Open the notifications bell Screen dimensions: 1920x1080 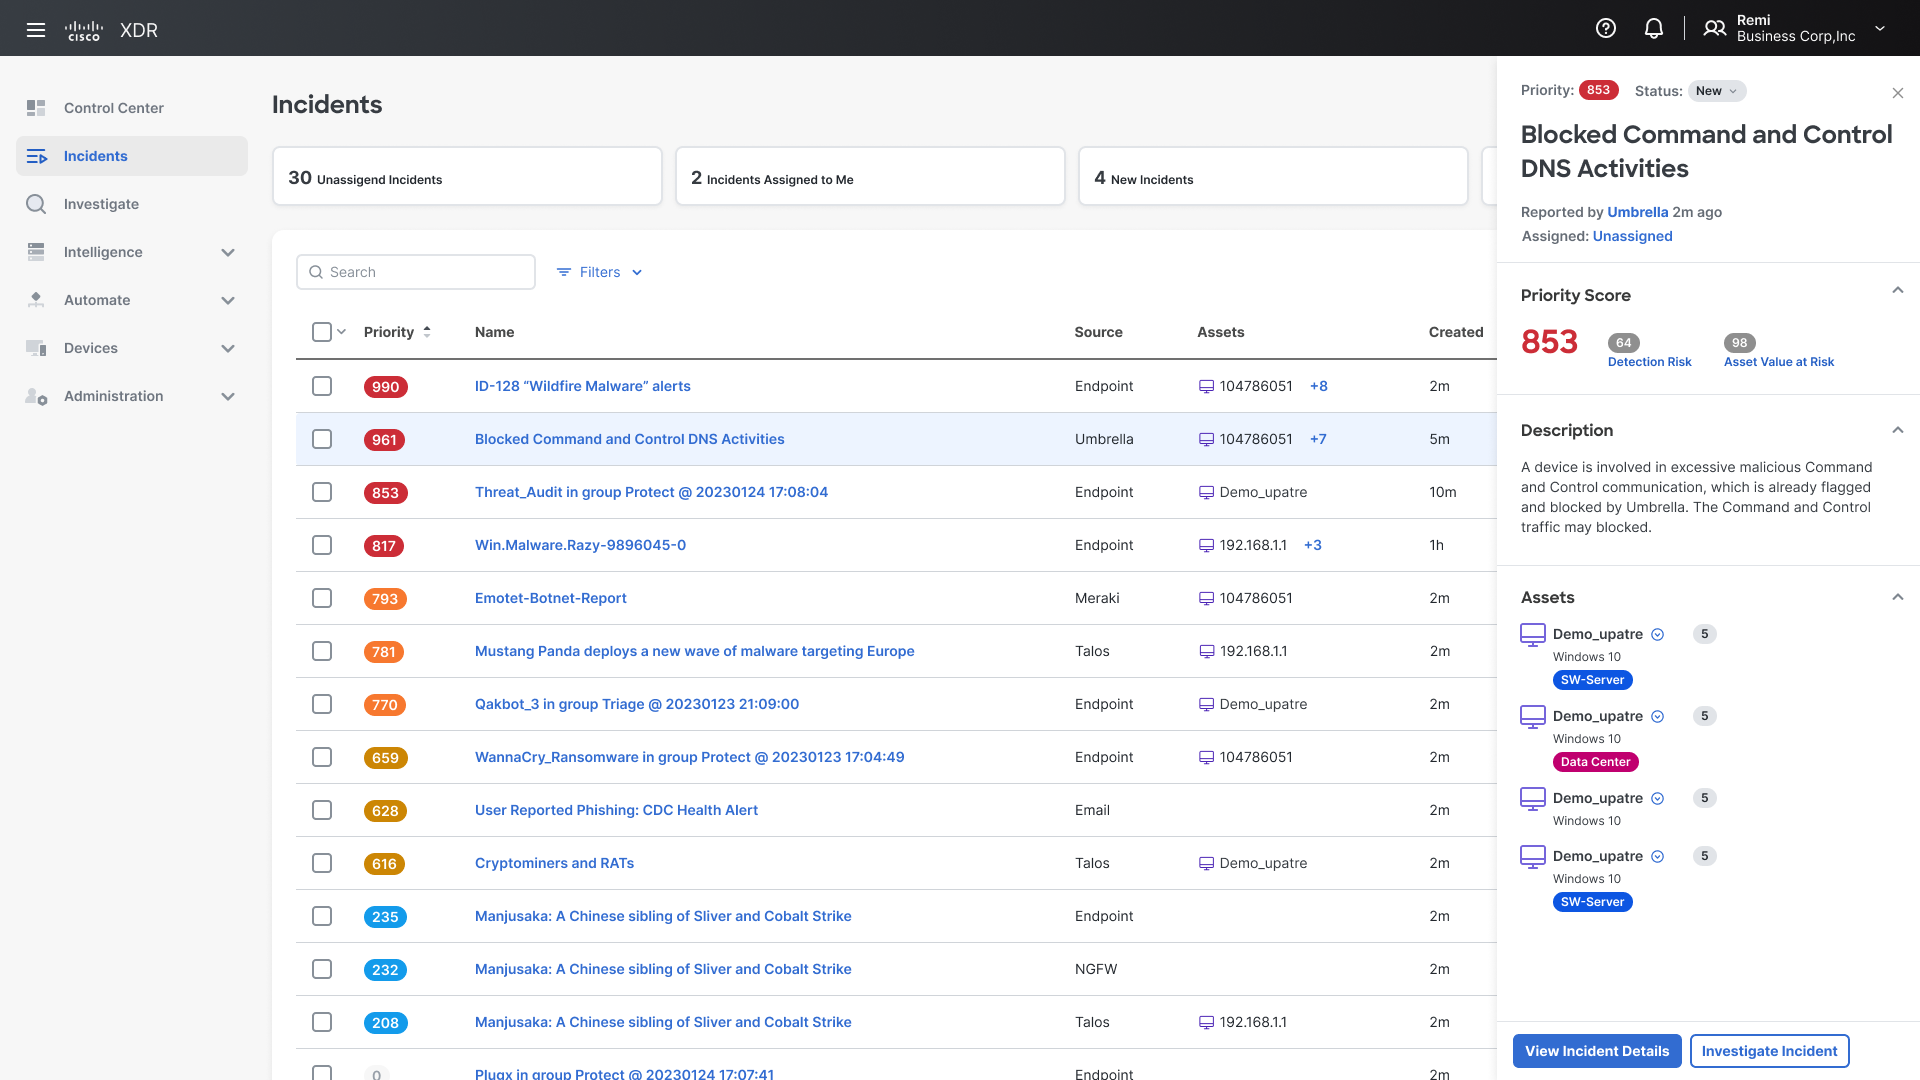click(1654, 28)
